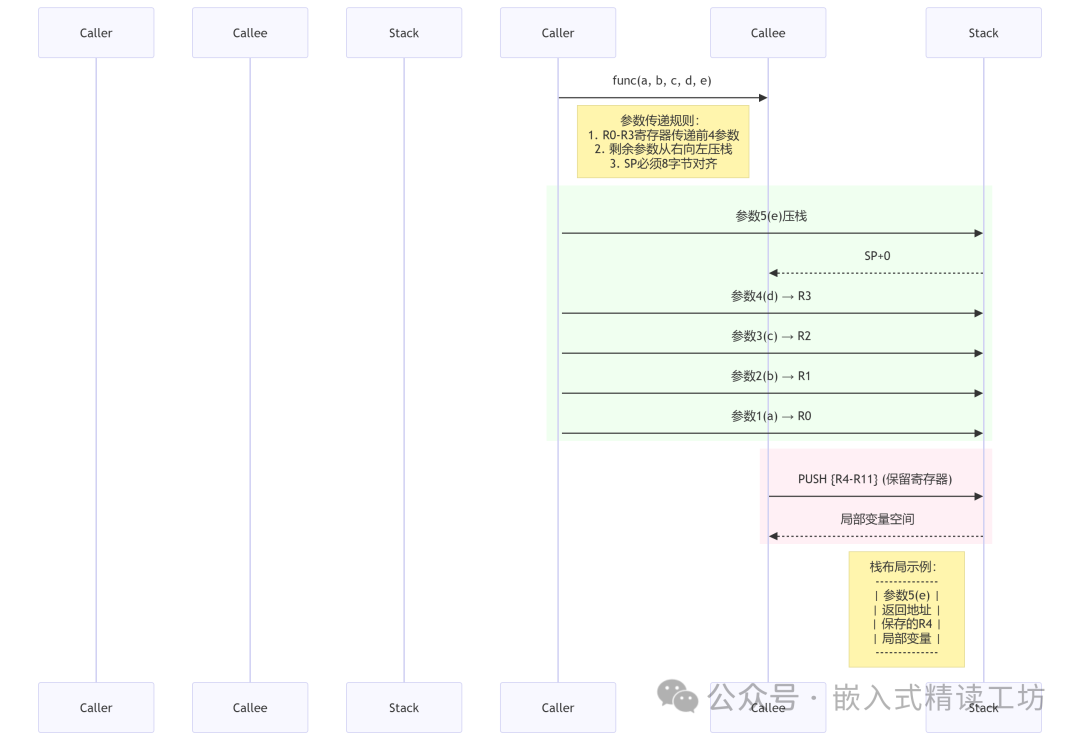Select the func(a, b, c, d, e) message label
This screenshot has width=1080, height=741.
pyautogui.click(x=662, y=80)
